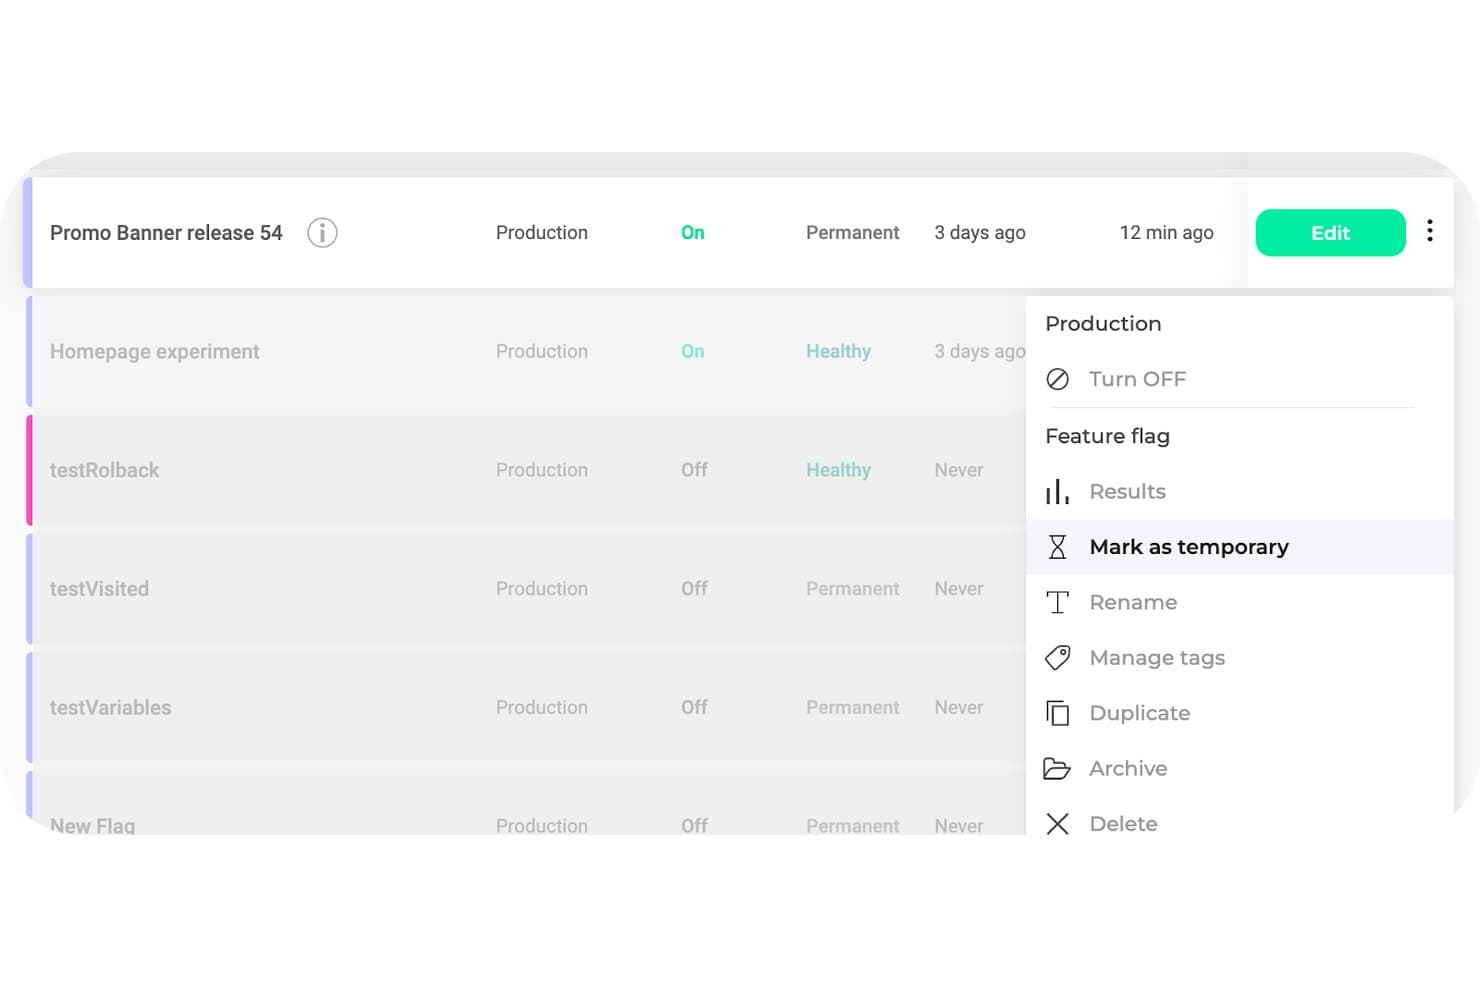
Task: Select Mark as temporary menu entry
Action: 1239,547
